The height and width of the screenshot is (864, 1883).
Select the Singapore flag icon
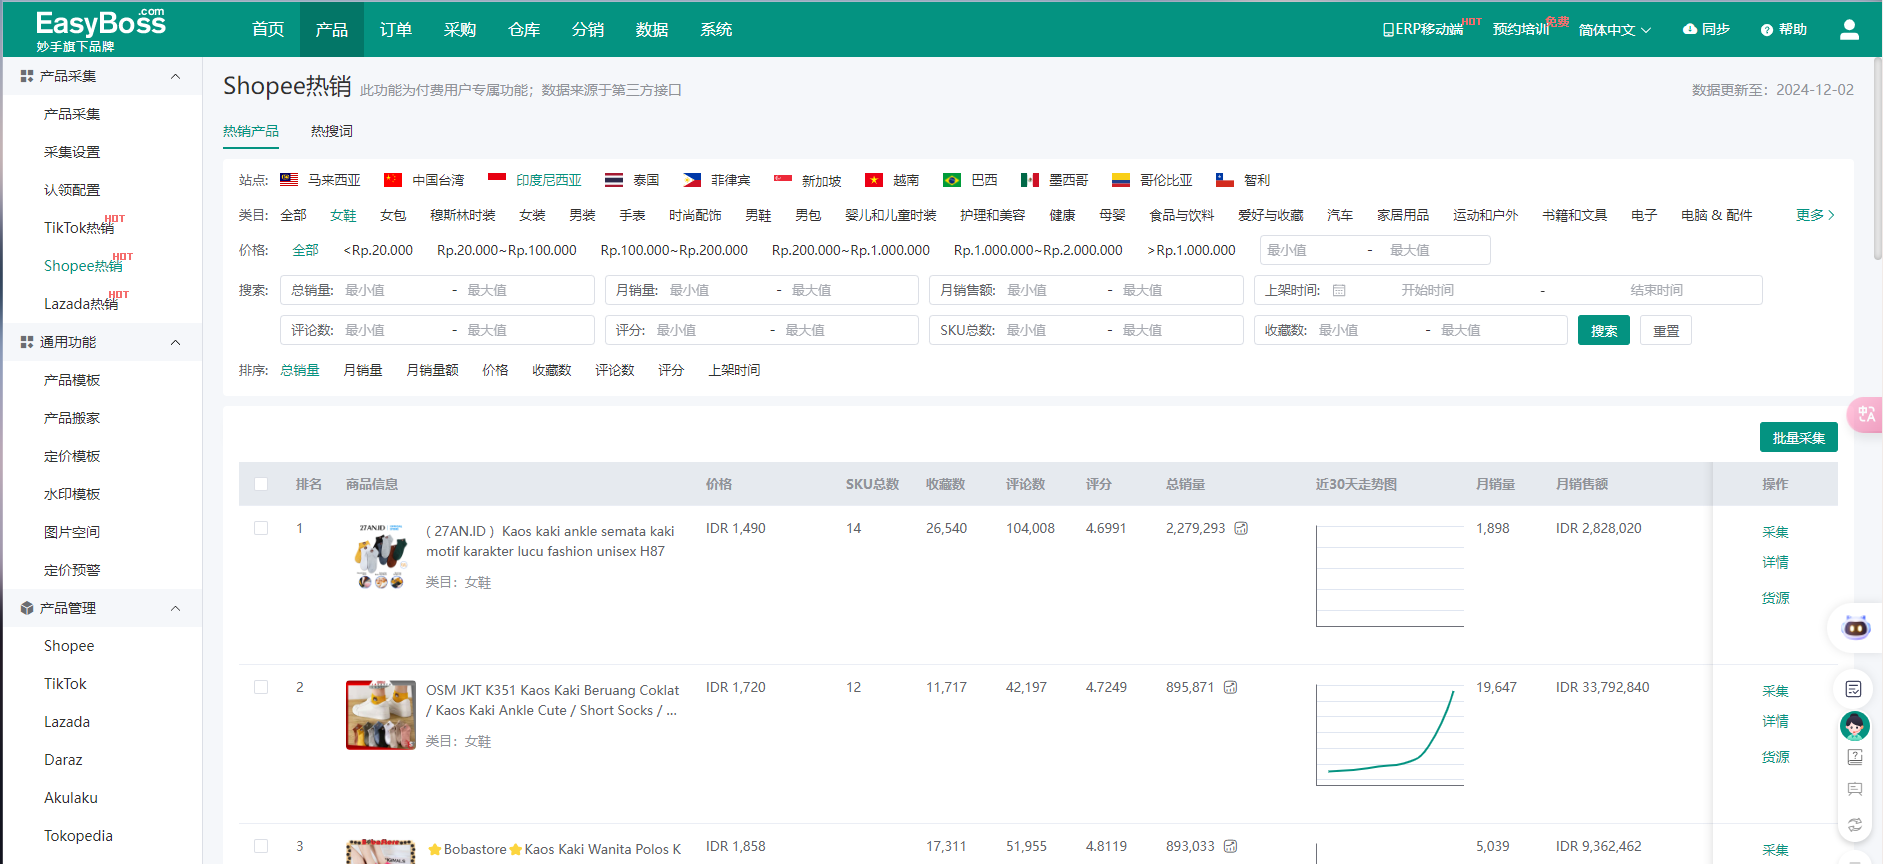[783, 180]
